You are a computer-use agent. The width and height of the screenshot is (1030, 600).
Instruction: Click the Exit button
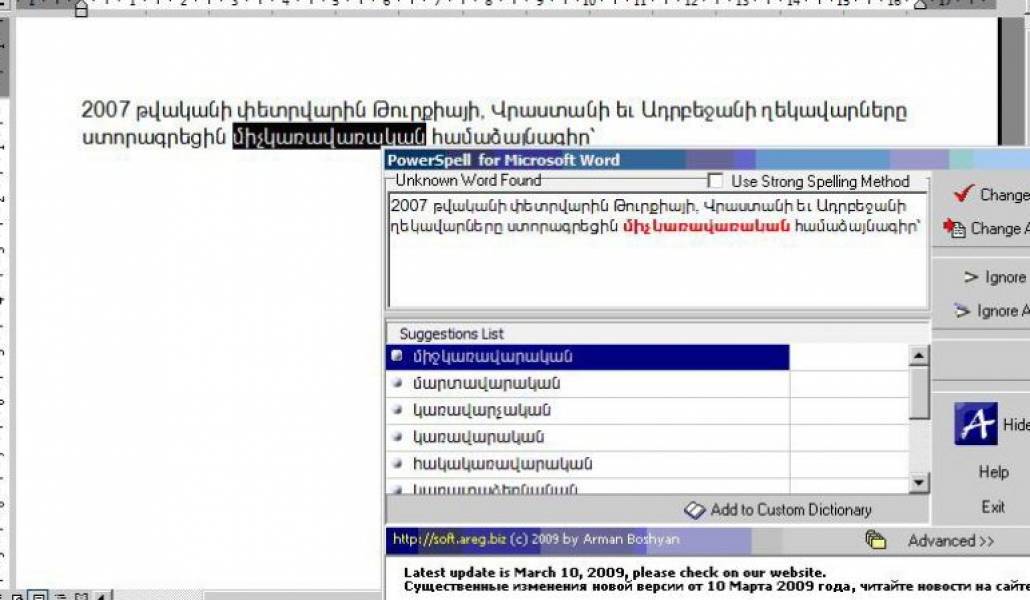[993, 507]
